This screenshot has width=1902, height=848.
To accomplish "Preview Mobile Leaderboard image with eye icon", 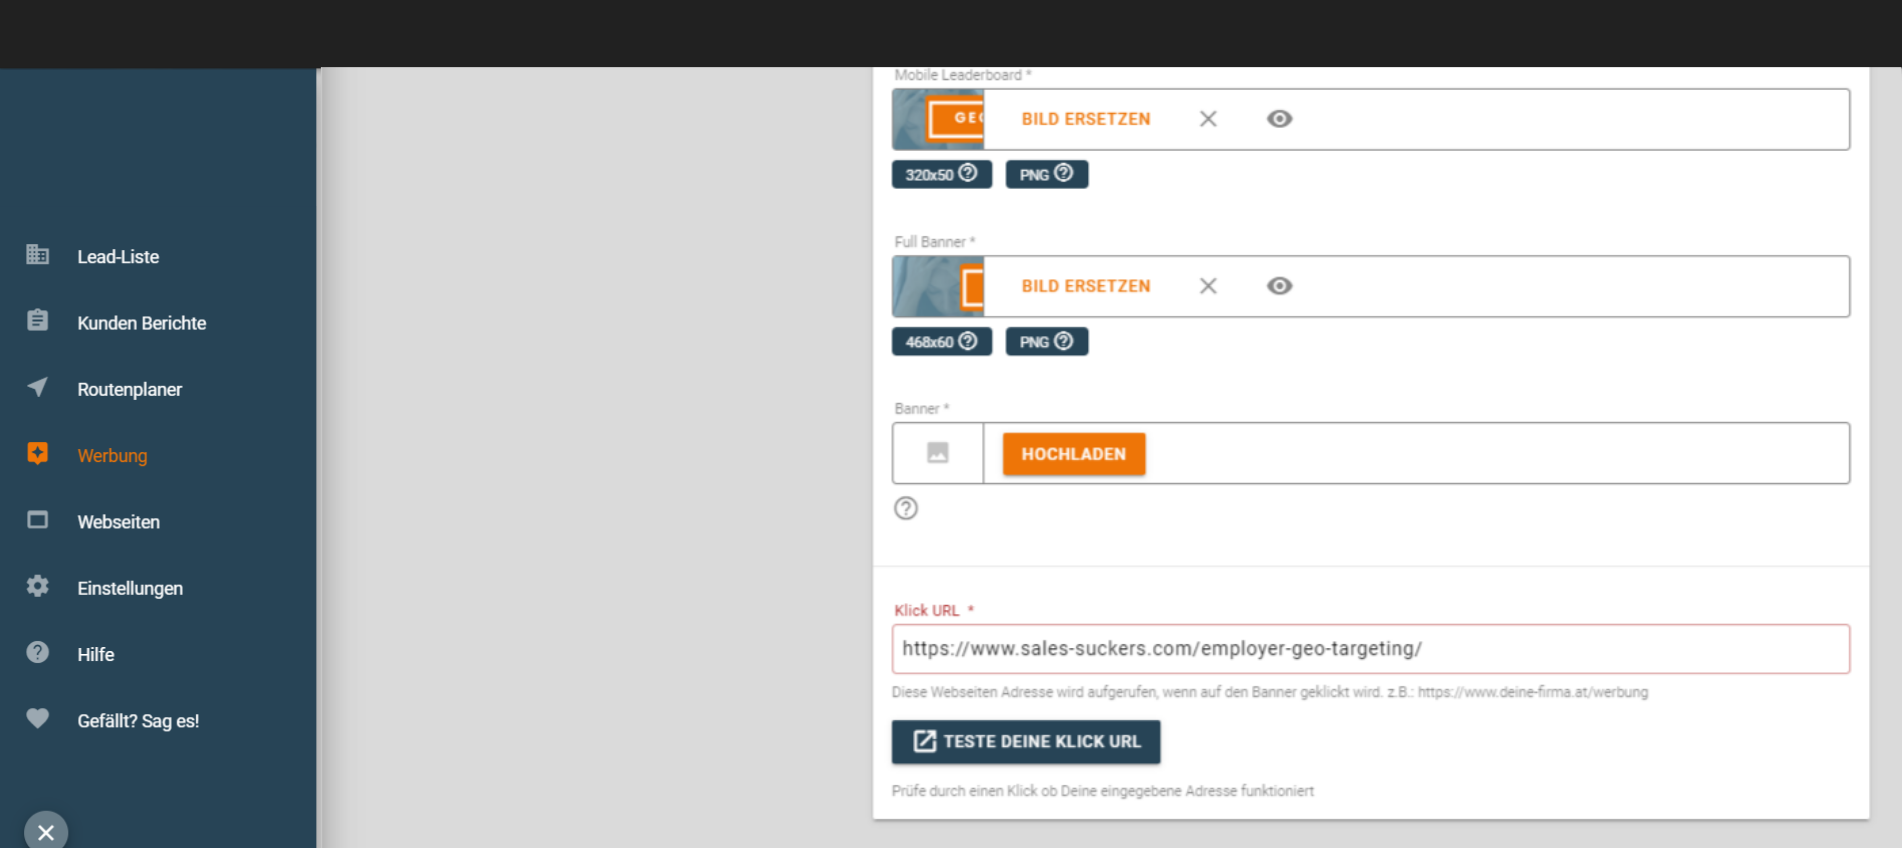I will pos(1279,119).
